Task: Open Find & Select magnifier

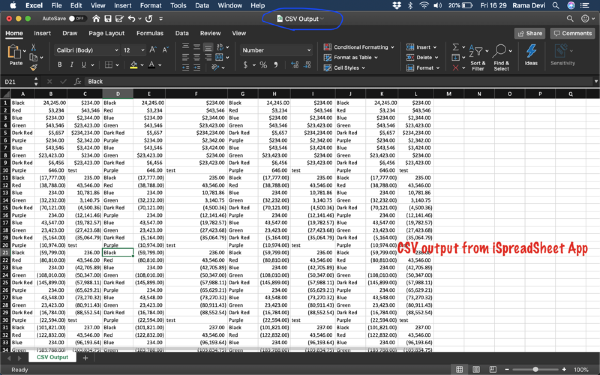Action: [501, 57]
